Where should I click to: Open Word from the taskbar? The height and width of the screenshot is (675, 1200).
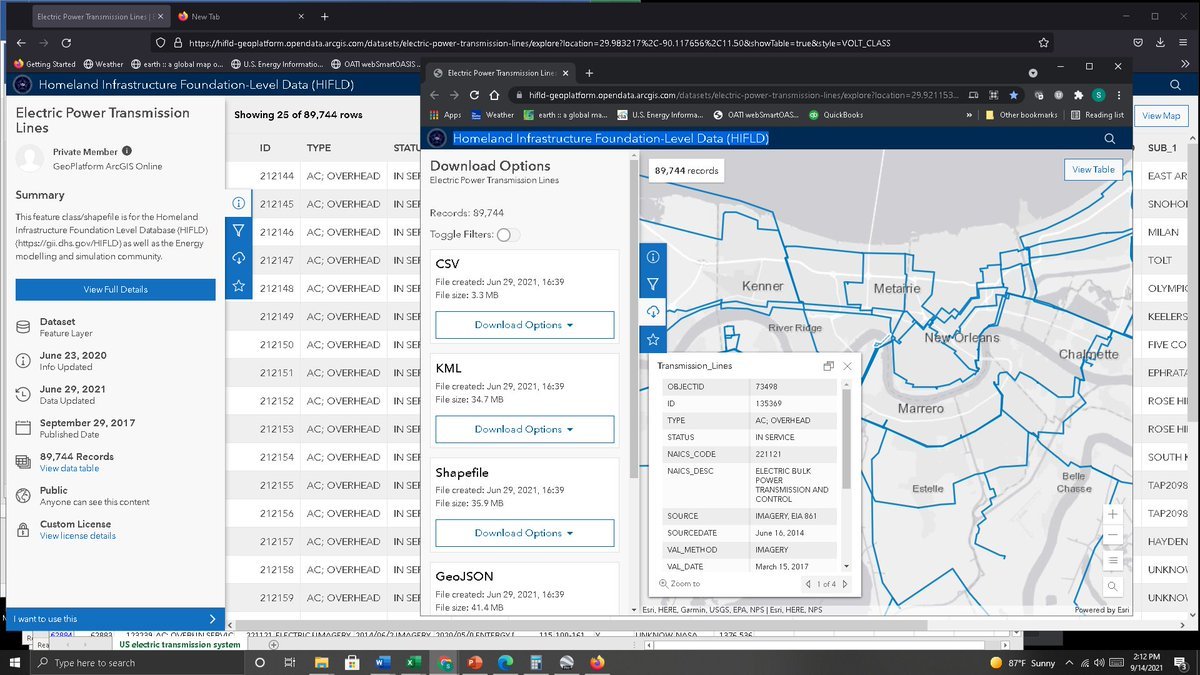pyautogui.click(x=381, y=662)
